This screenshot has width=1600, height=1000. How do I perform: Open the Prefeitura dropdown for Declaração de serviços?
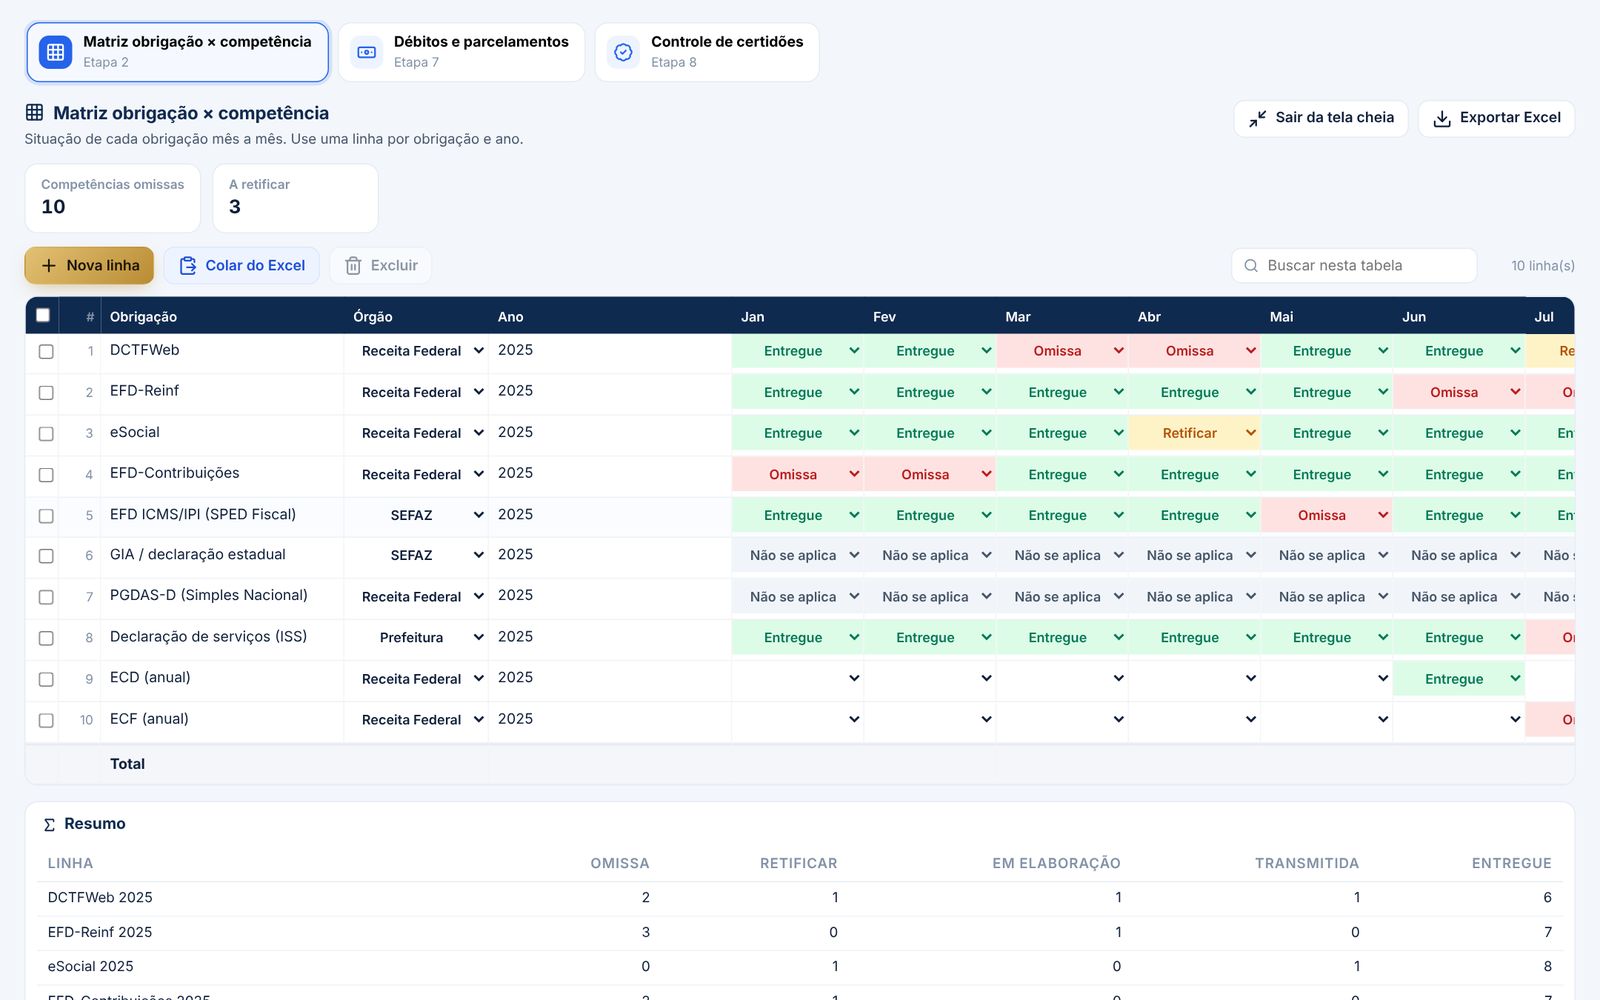[x=416, y=637]
